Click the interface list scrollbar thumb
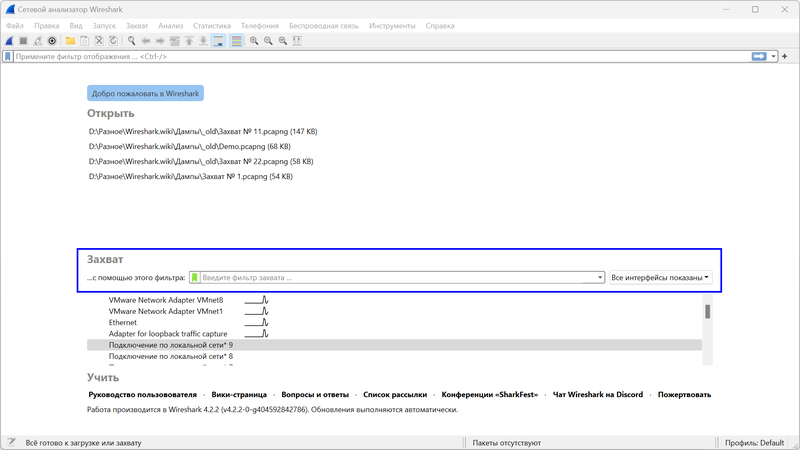This screenshot has width=800, height=450. tap(708, 311)
